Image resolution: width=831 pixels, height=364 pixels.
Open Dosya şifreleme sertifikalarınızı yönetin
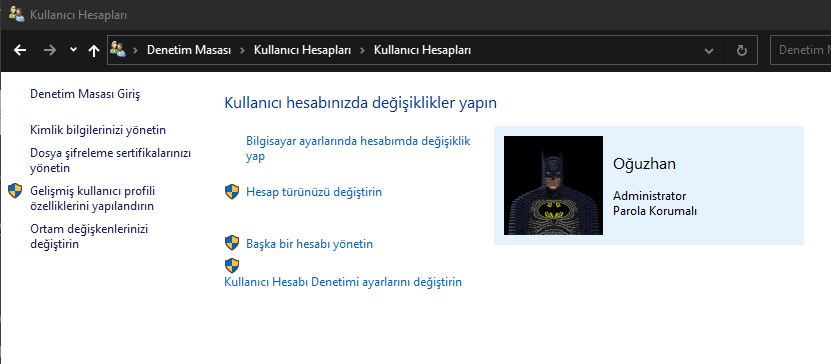tap(111, 161)
